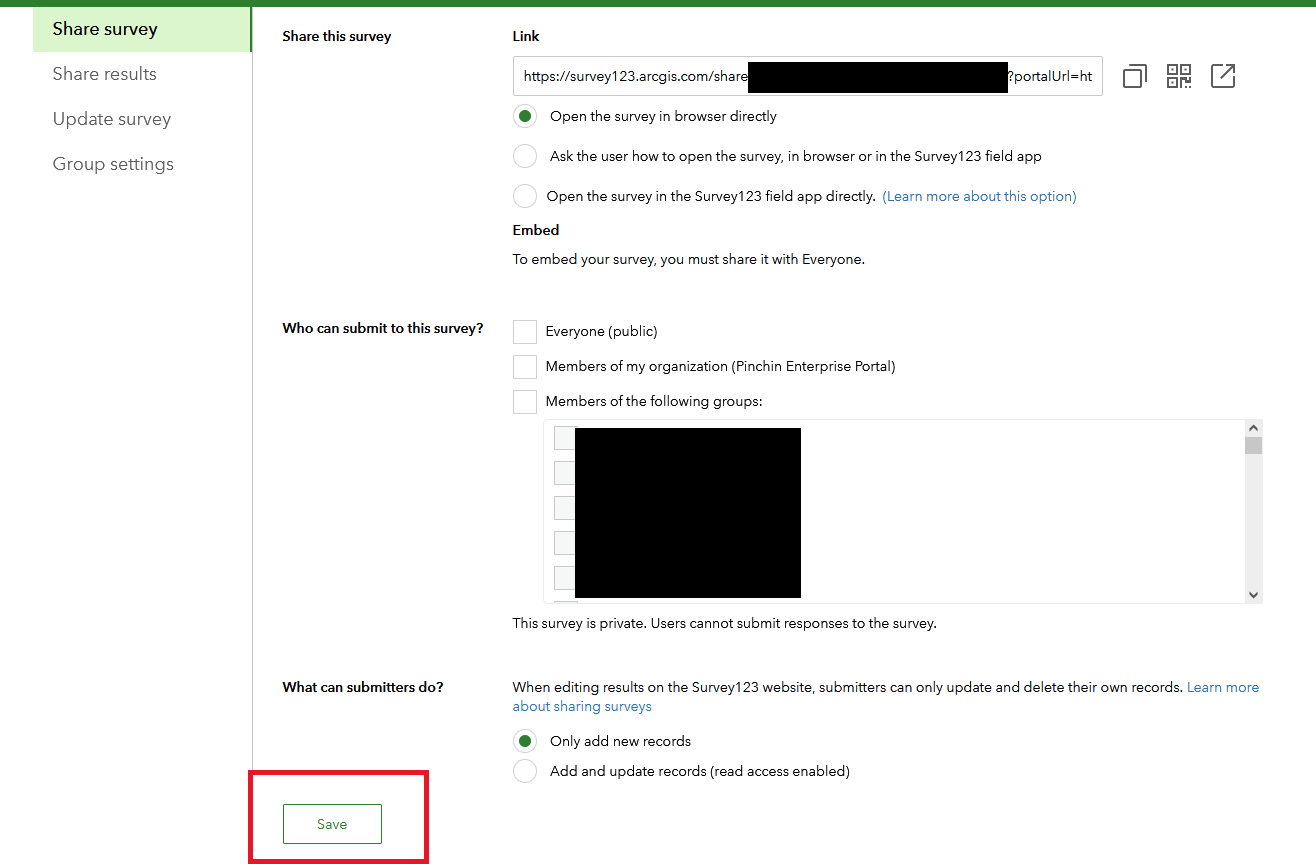Select only add new records

(525, 741)
